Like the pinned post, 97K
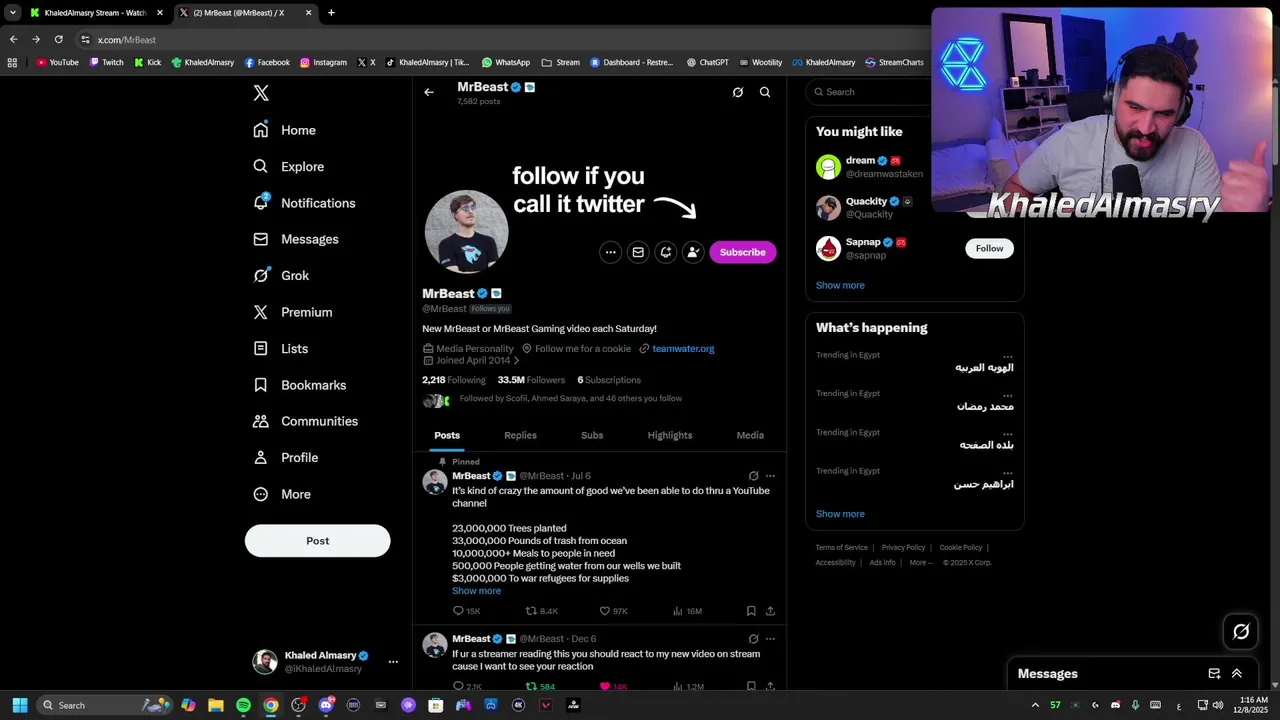Image resolution: width=1280 pixels, height=720 pixels. coord(613,611)
